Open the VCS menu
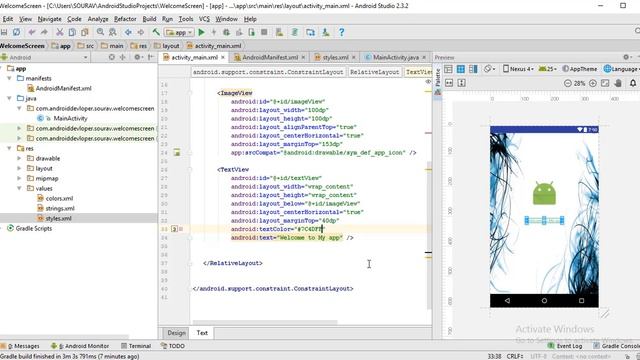The width and height of the screenshot is (640, 360). coord(204,19)
